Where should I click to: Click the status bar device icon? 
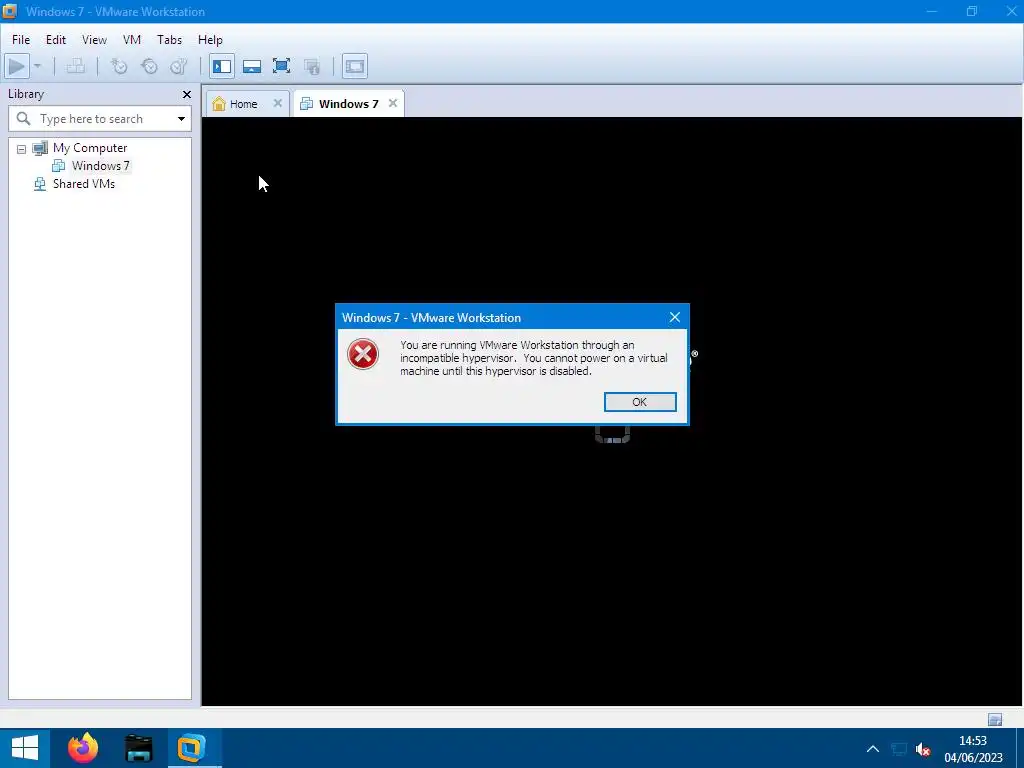point(995,720)
